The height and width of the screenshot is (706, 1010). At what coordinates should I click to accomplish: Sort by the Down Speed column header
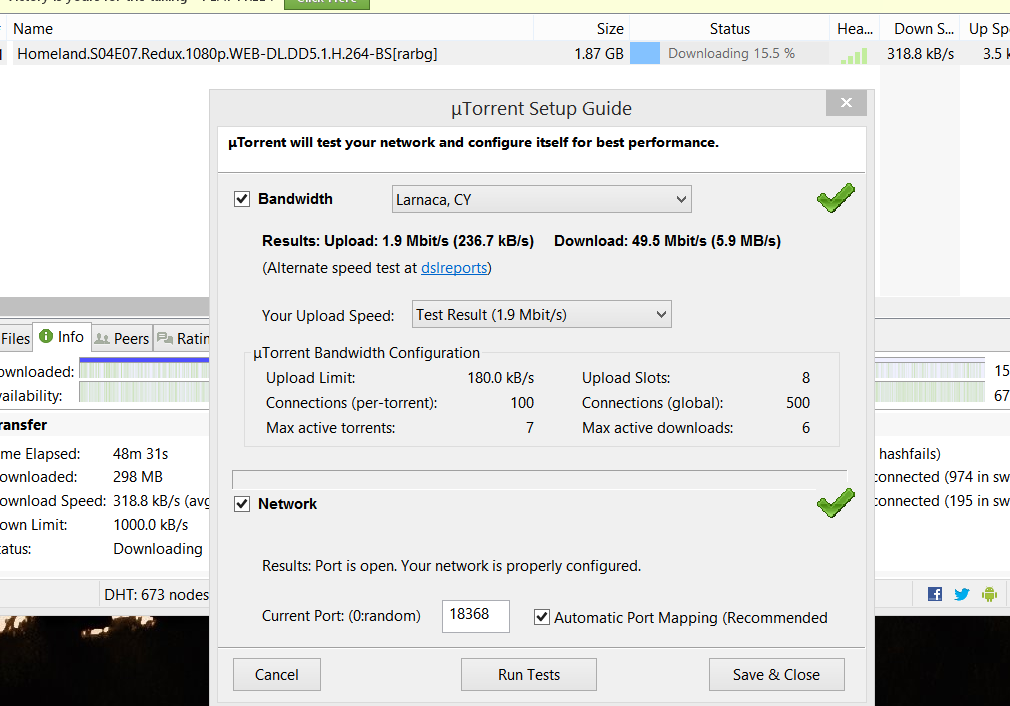coord(920,29)
